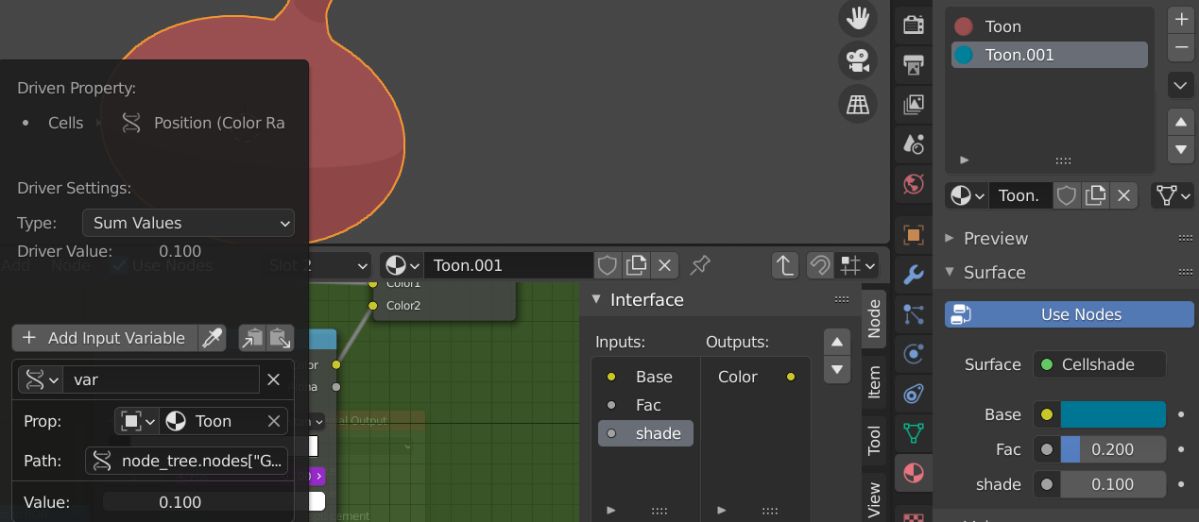Viewport: 1199px width, 522px height.
Task: Browse material dropdown in Properties panel
Action: (x=967, y=196)
